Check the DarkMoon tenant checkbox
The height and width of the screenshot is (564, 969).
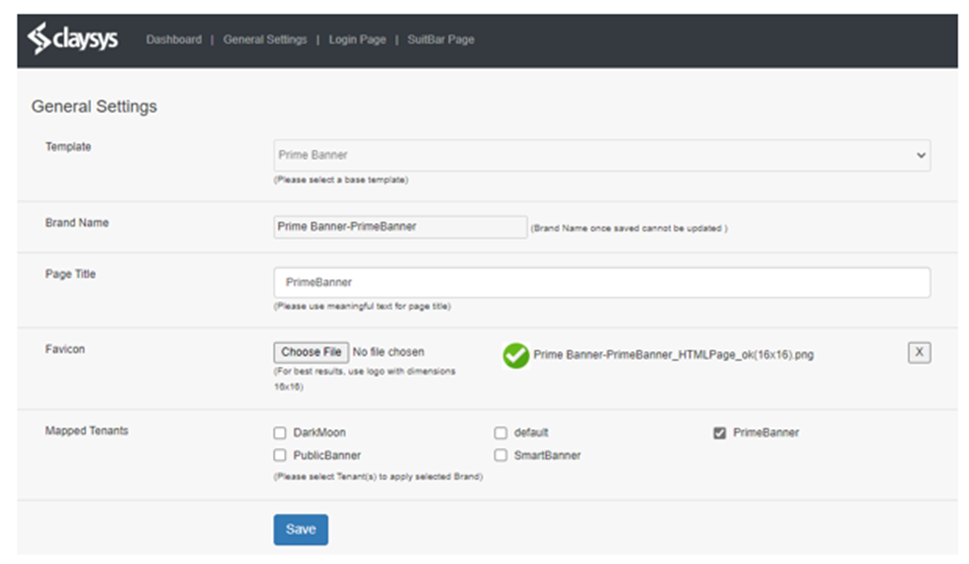click(x=280, y=432)
